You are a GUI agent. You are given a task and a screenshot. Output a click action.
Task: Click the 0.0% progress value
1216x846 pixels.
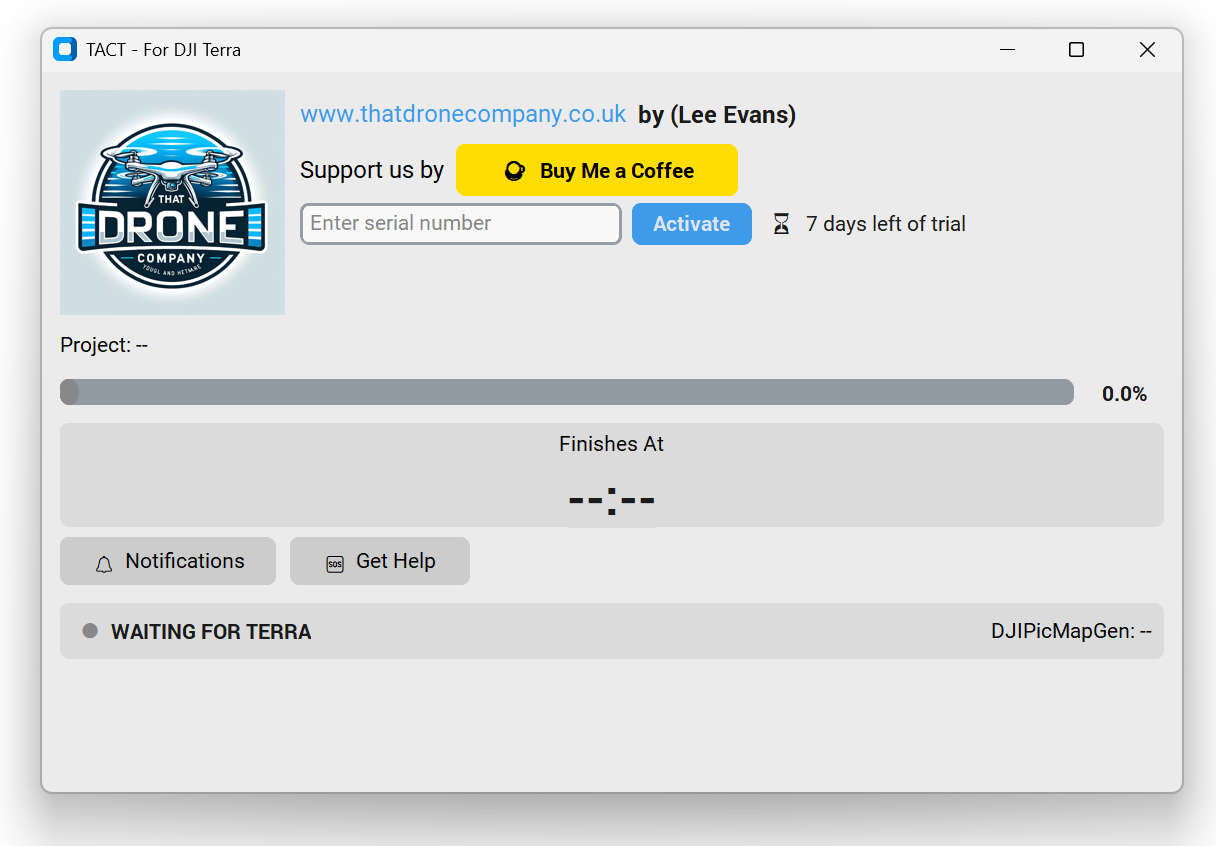tap(1124, 394)
